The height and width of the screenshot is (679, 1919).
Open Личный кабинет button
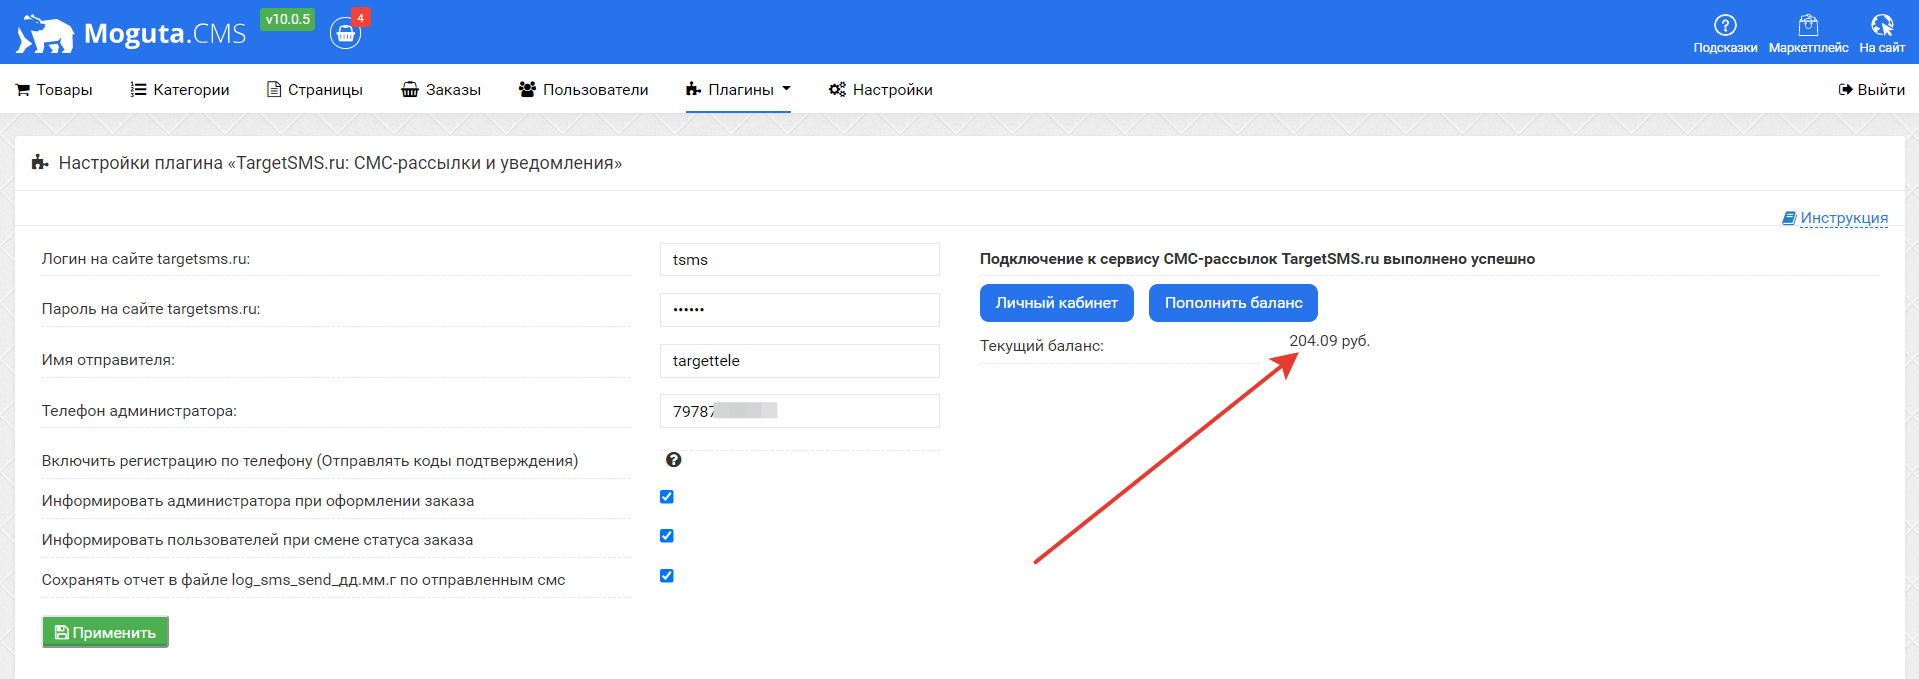pos(1057,303)
